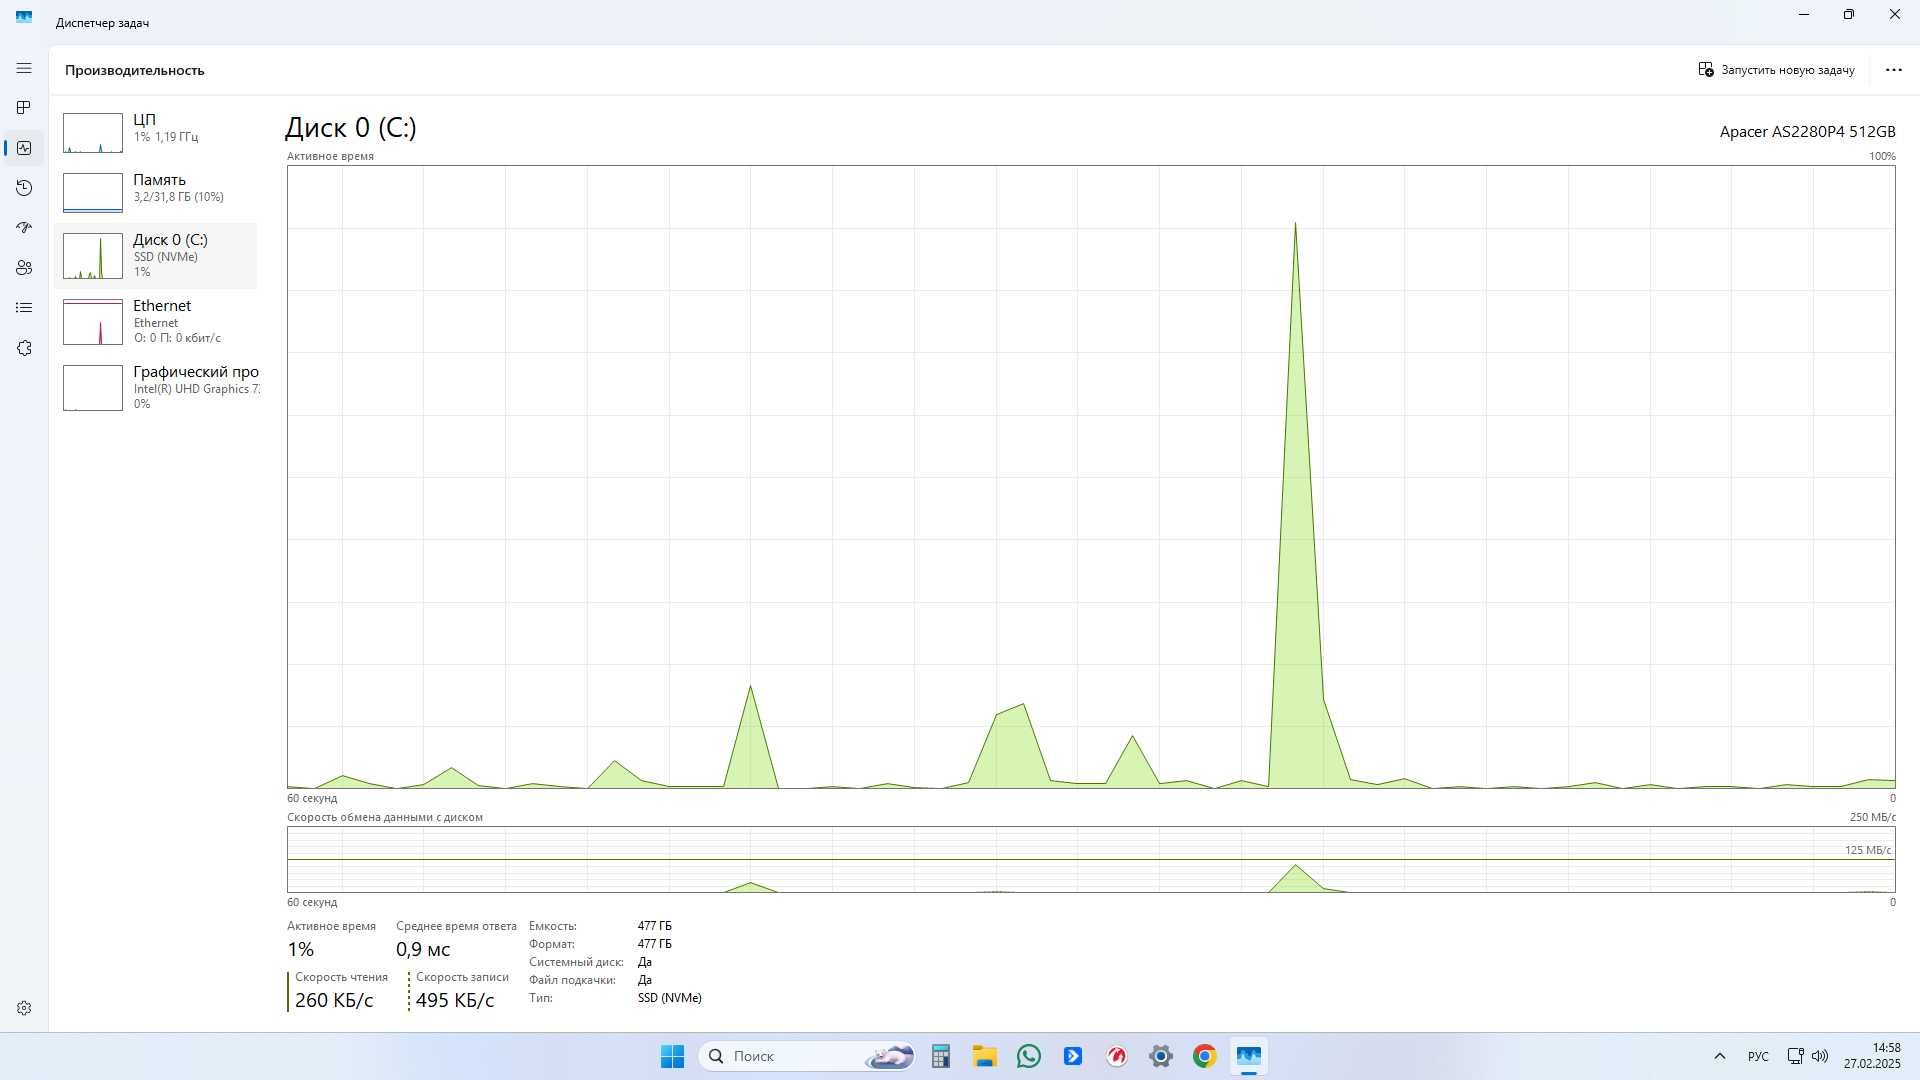Click the Скорость записи label
The image size is (1920, 1080).
(462, 977)
